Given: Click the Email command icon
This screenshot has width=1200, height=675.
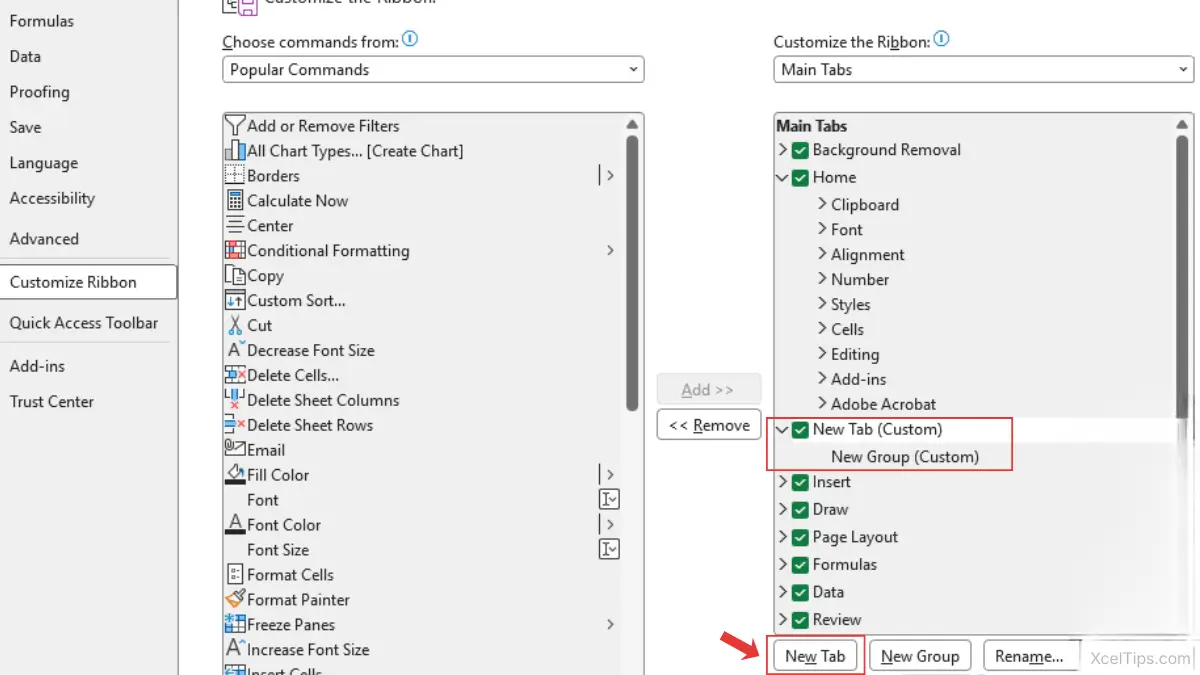Looking at the screenshot, I should pyautogui.click(x=235, y=450).
